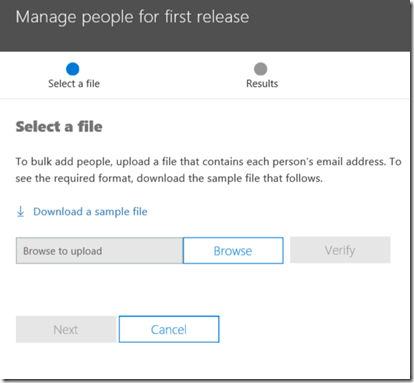
Task: Click the Verify button
Action: tap(340, 250)
